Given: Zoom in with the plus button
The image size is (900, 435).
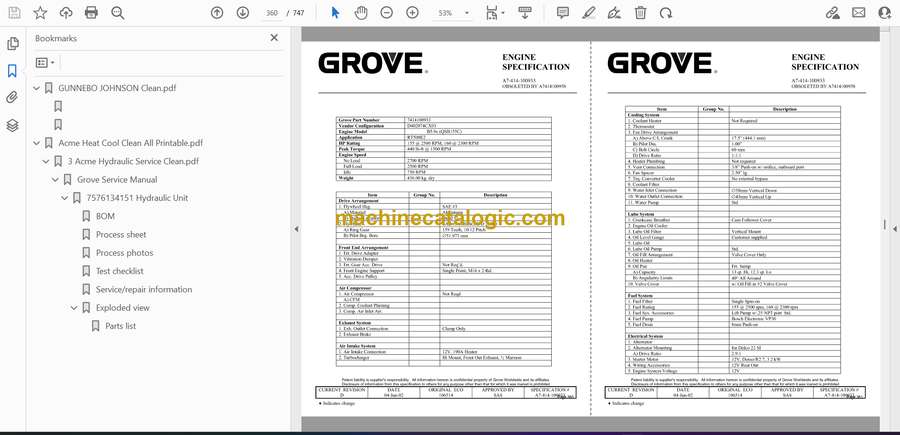Looking at the screenshot, I should (412, 13).
